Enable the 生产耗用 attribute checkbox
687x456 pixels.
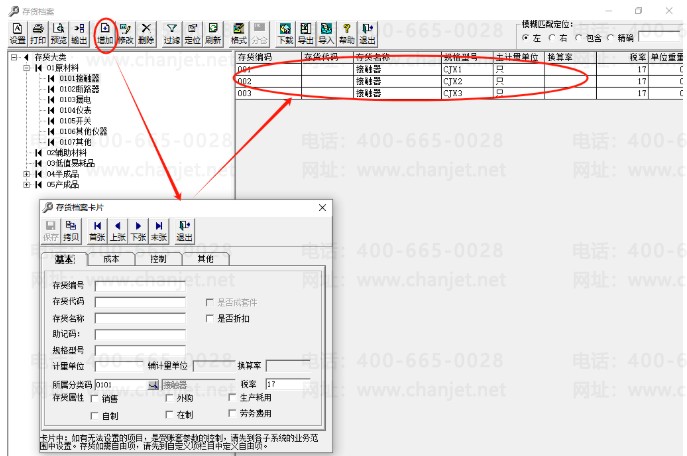coord(232,397)
